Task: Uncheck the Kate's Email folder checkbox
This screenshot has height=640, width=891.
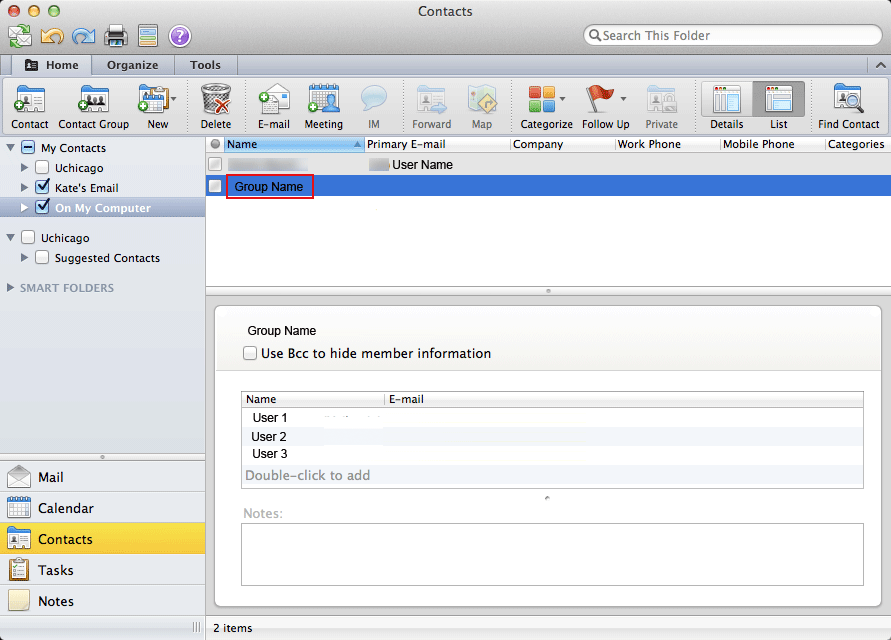Action: (x=41, y=187)
